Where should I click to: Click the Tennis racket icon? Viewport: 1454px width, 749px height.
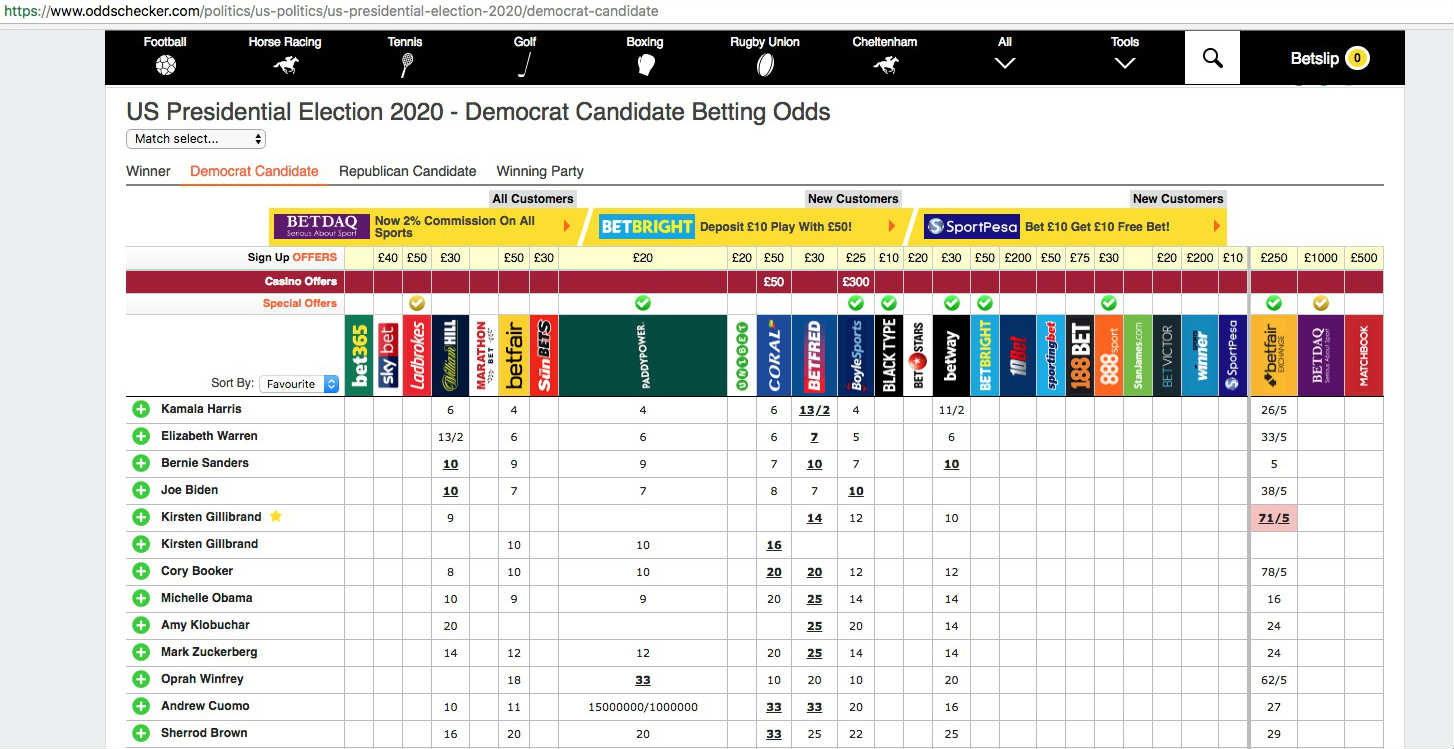tap(405, 66)
